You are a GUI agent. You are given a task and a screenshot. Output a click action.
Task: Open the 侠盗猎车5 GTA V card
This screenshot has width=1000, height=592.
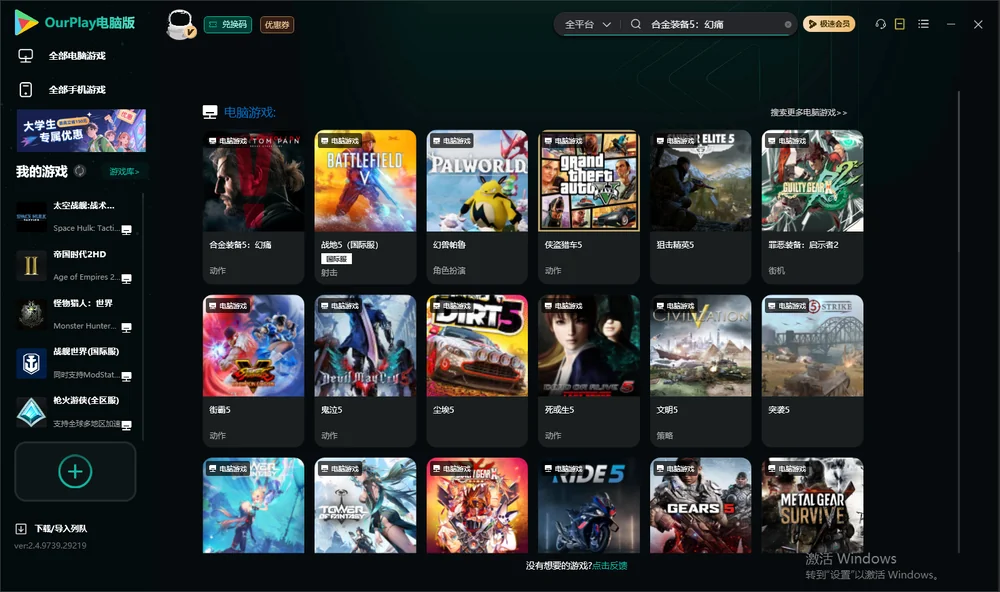point(589,207)
